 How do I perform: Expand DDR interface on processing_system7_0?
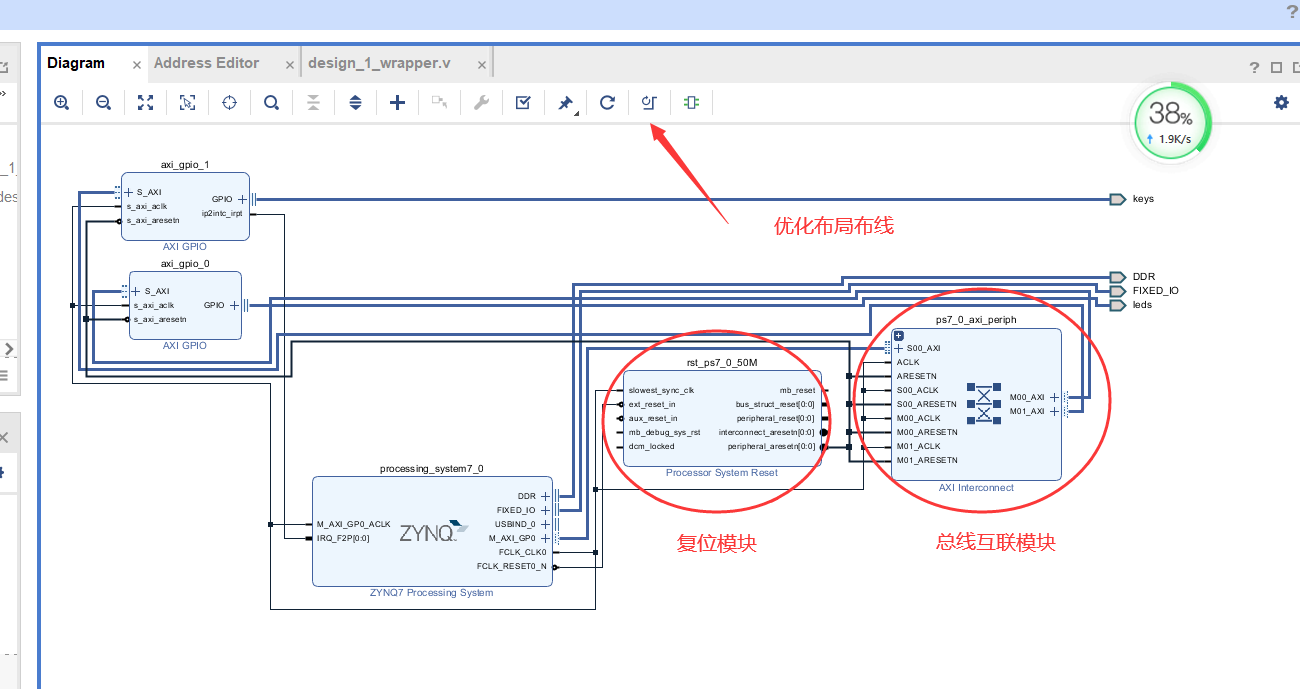tap(545, 496)
